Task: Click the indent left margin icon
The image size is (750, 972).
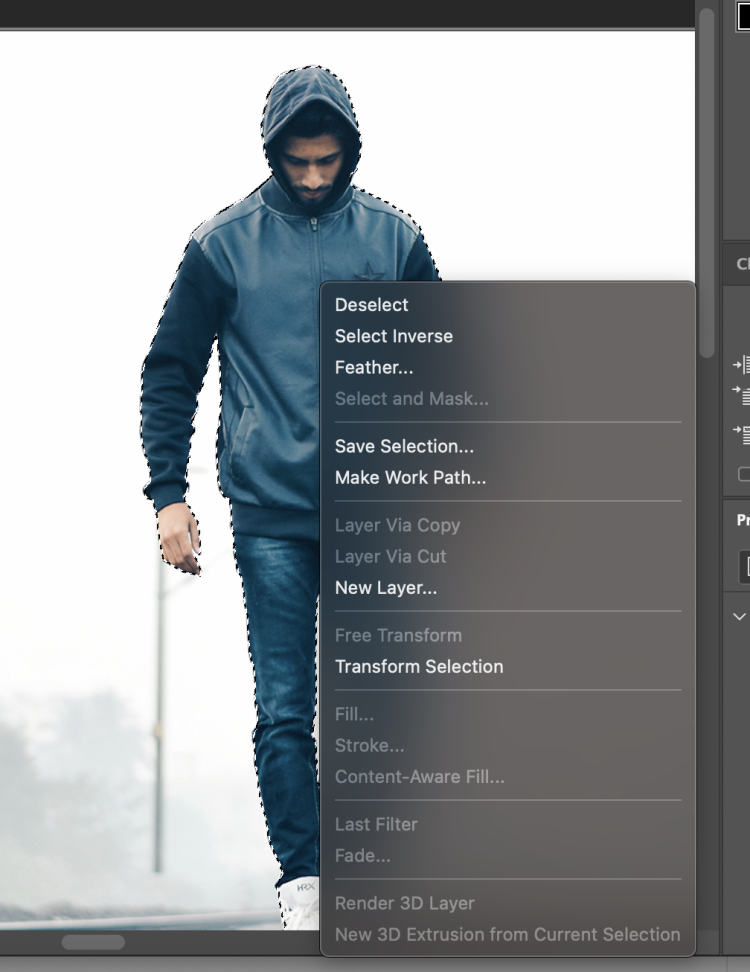Action: (x=742, y=365)
